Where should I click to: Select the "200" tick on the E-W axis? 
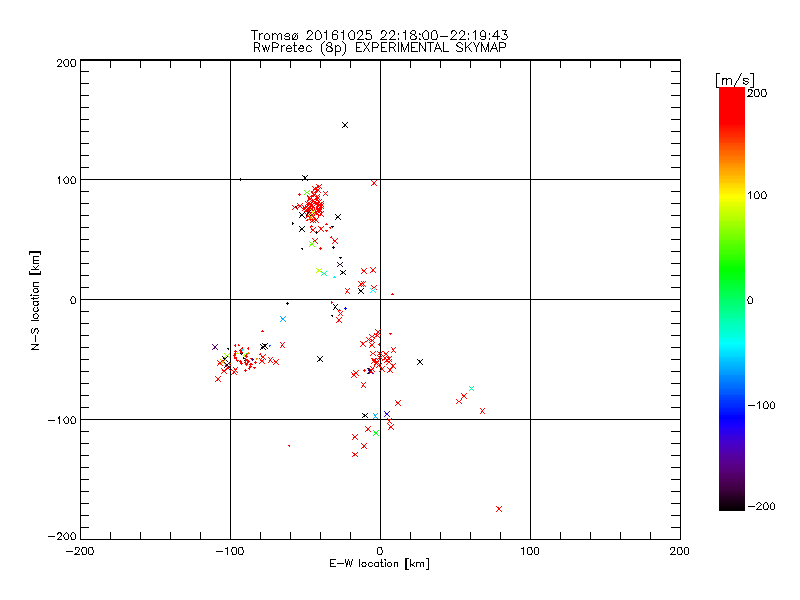pyautogui.click(x=680, y=551)
